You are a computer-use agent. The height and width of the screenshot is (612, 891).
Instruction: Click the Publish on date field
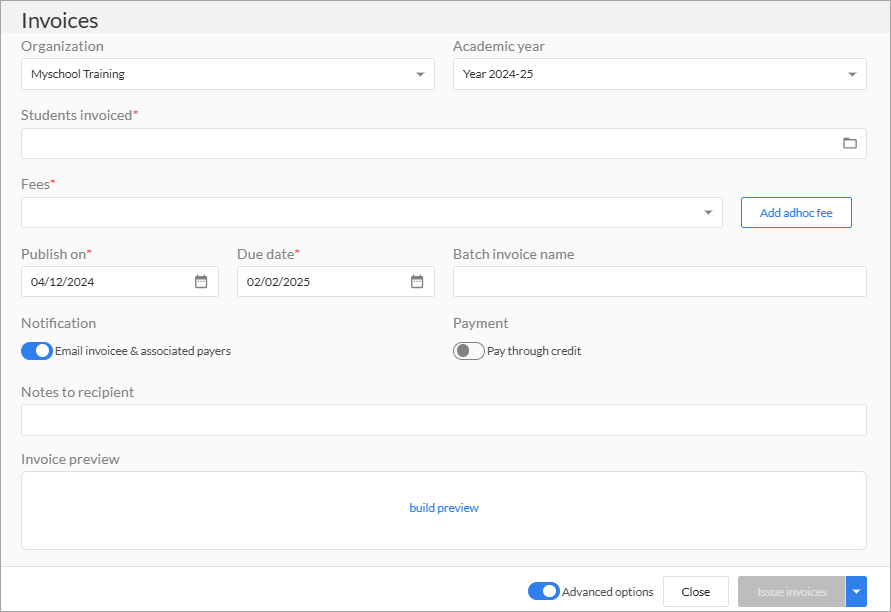coord(120,281)
